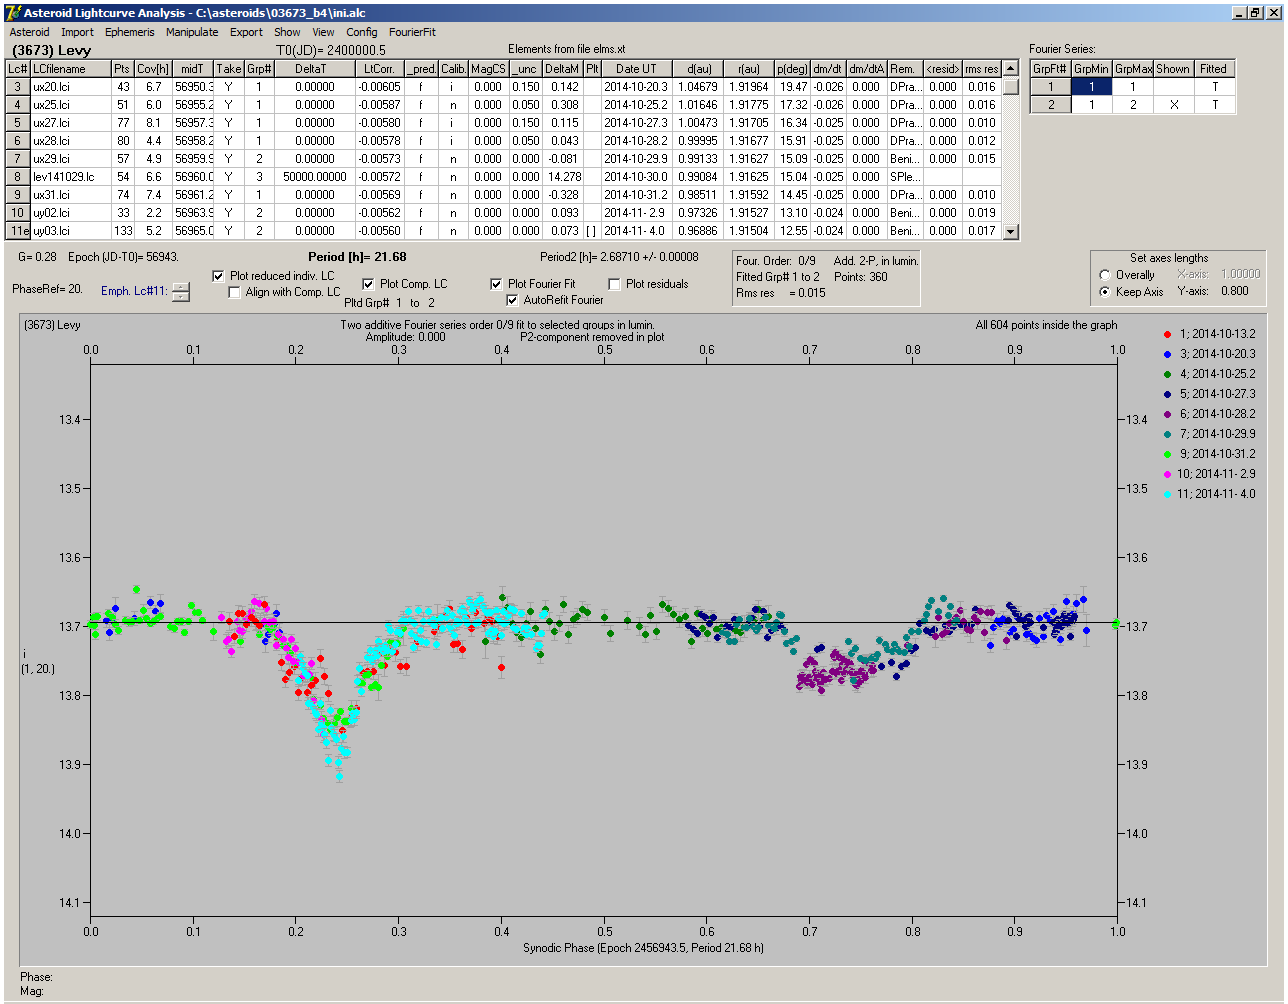Enable Plot residuals checkbox
Image resolution: width=1288 pixels, height=1004 pixels.
tap(614, 284)
